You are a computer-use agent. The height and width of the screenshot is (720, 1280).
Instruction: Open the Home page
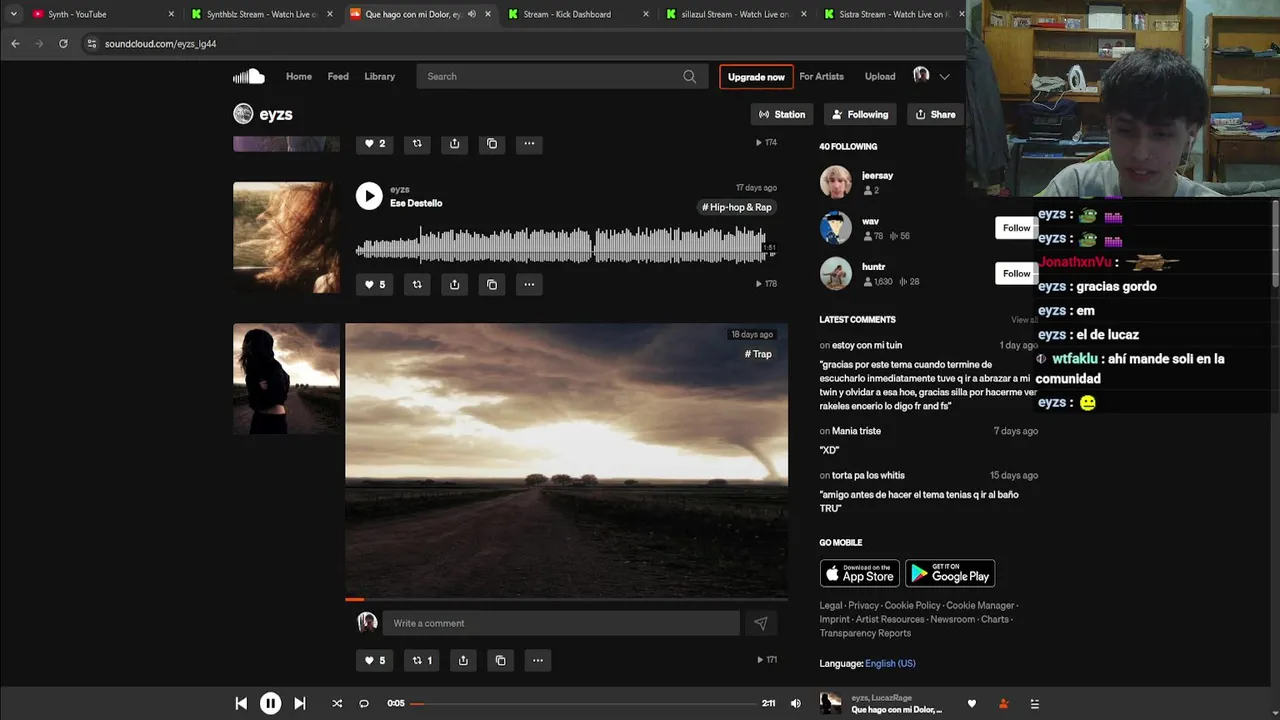[299, 77]
